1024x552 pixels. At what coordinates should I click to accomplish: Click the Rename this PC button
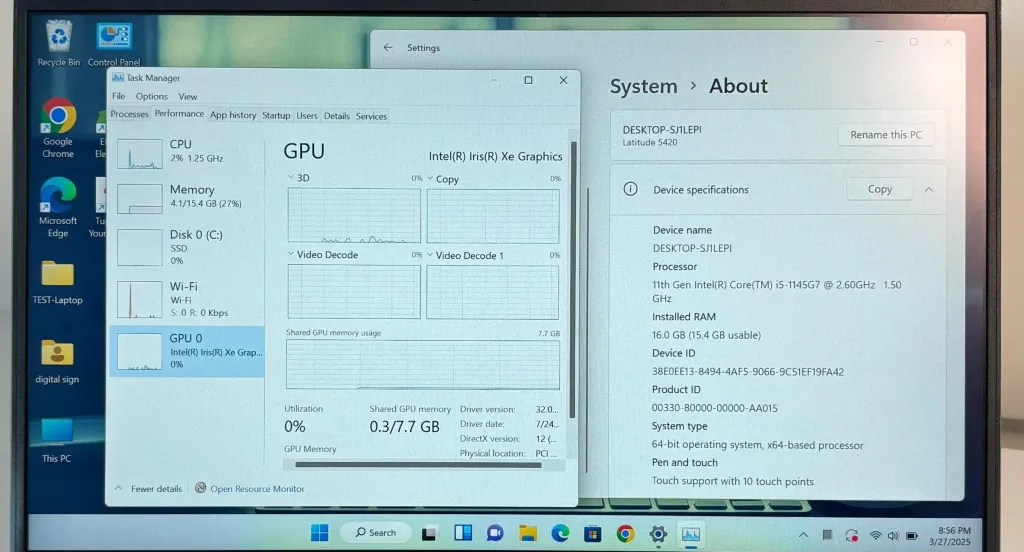coord(885,135)
